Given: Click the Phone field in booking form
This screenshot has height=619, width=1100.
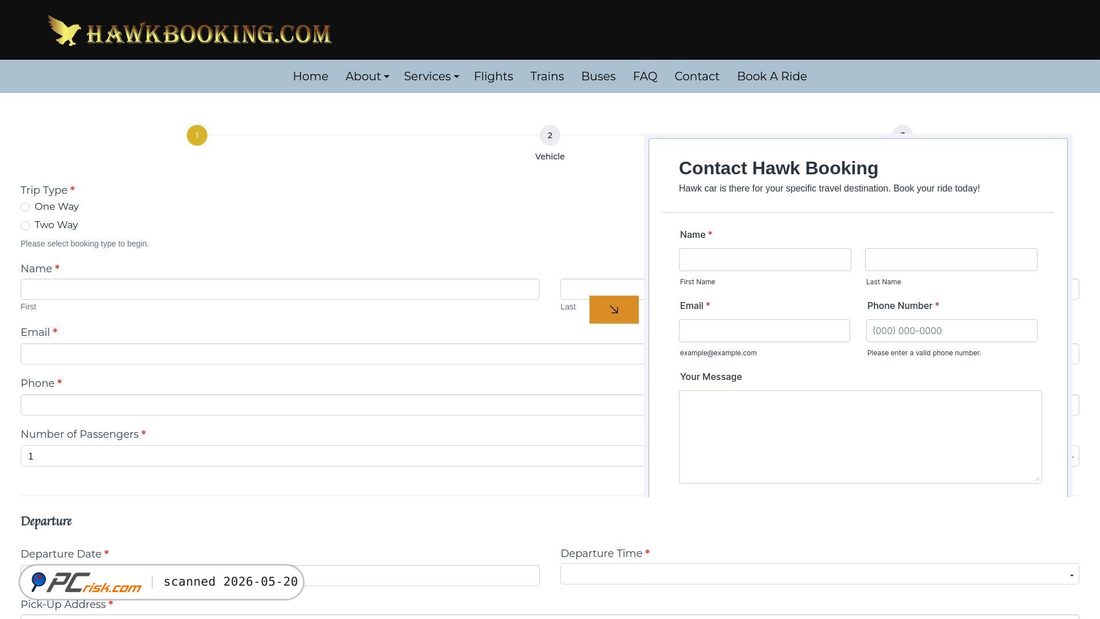Looking at the screenshot, I should coord(333,405).
